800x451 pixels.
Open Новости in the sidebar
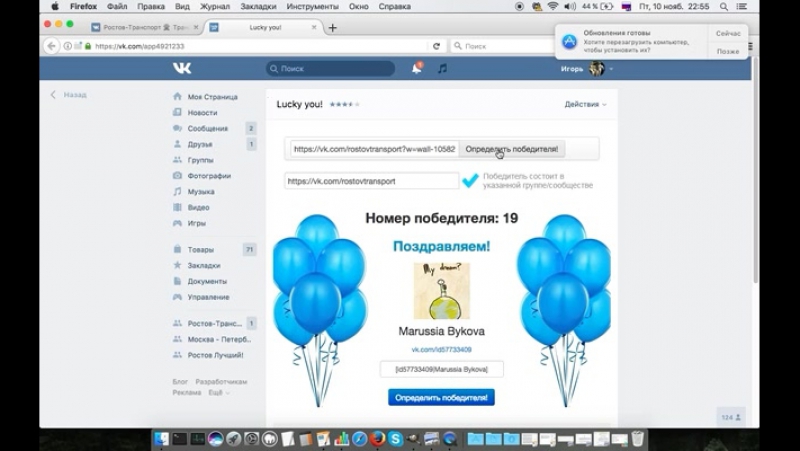coord(202,112)
